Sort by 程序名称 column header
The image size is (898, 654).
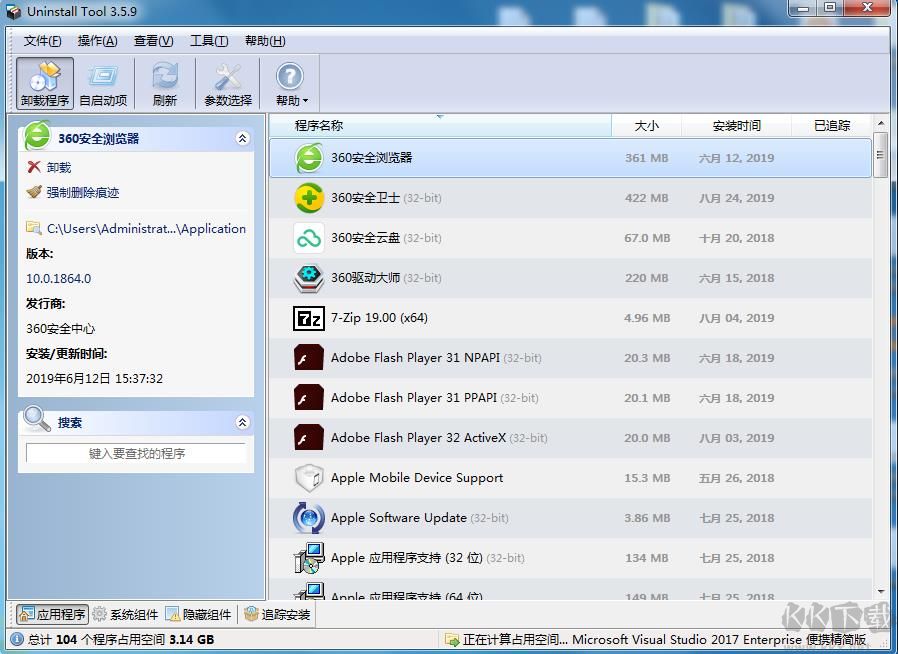click(x=440, y=125)
